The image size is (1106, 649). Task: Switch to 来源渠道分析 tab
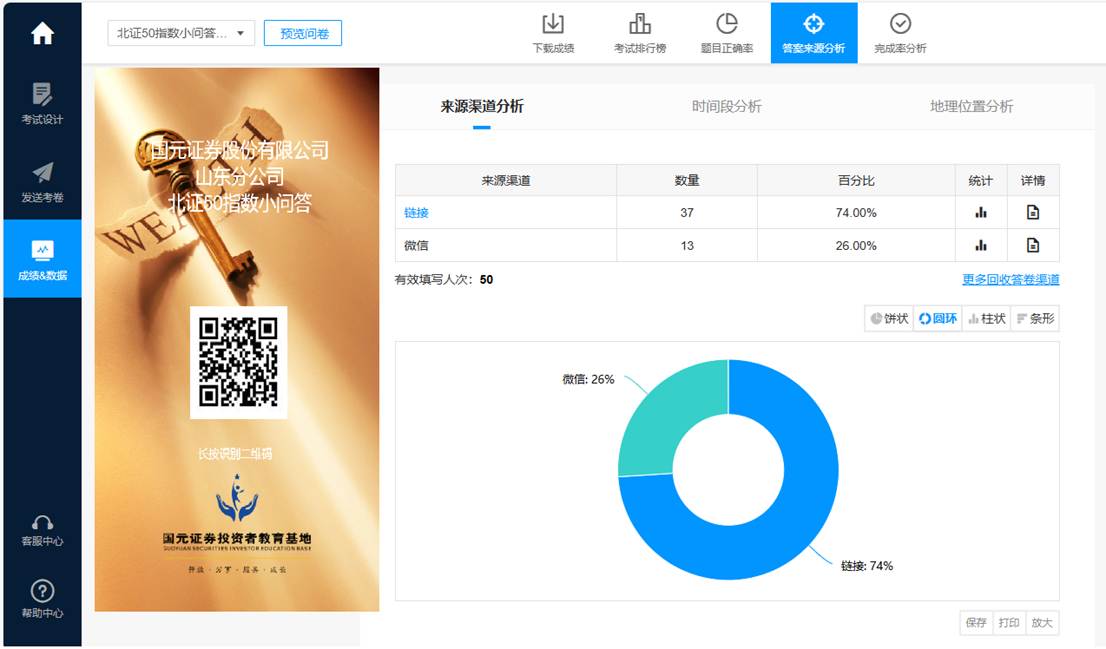[x=482, y=107]
